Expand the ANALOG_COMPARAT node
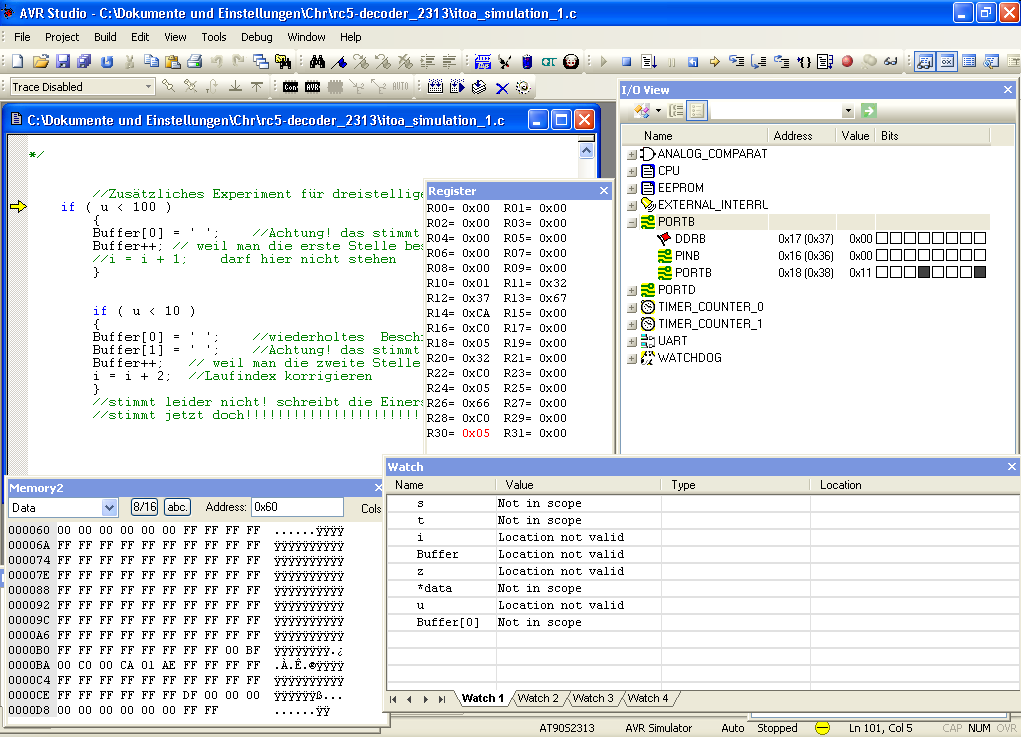1021x737 pixels. tap(632, 154)
